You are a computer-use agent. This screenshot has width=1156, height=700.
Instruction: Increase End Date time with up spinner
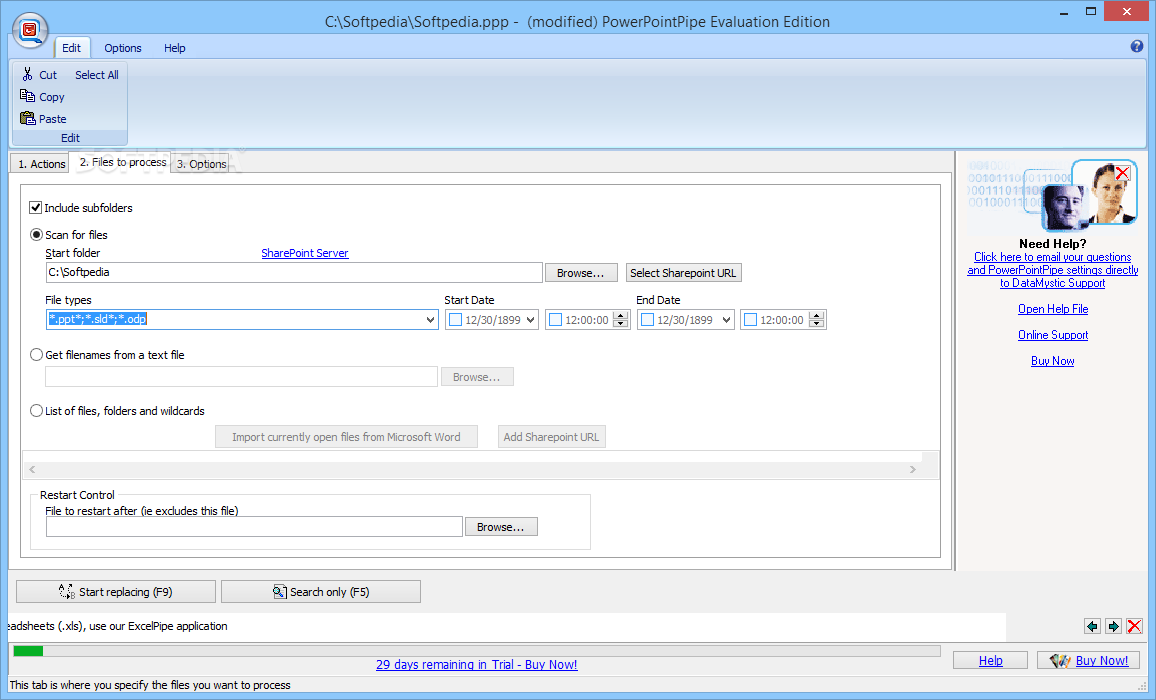click(817, 316)
